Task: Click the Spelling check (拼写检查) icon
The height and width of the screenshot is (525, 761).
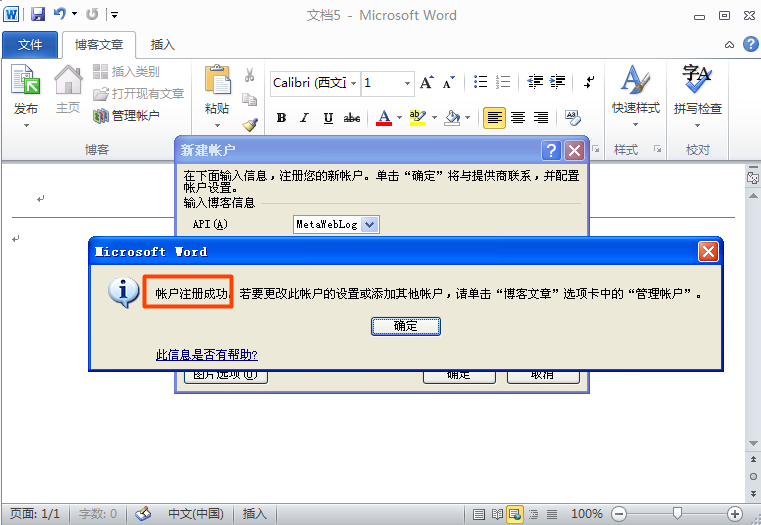Action: point(697,82)
